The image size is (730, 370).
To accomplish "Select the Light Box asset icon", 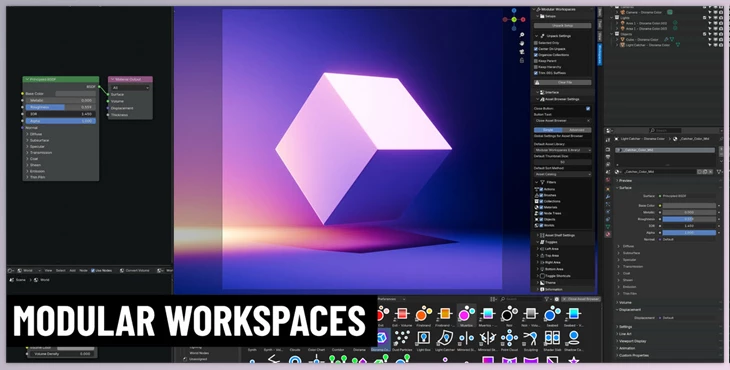I will click(x=424, y=338).
